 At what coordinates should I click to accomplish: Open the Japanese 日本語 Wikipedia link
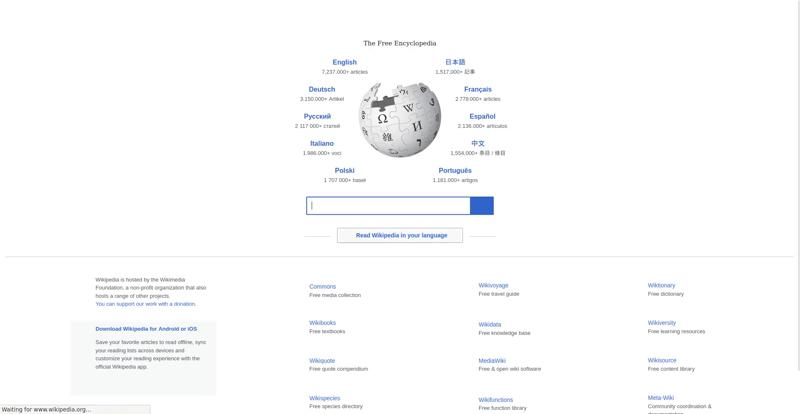point(455,62)
